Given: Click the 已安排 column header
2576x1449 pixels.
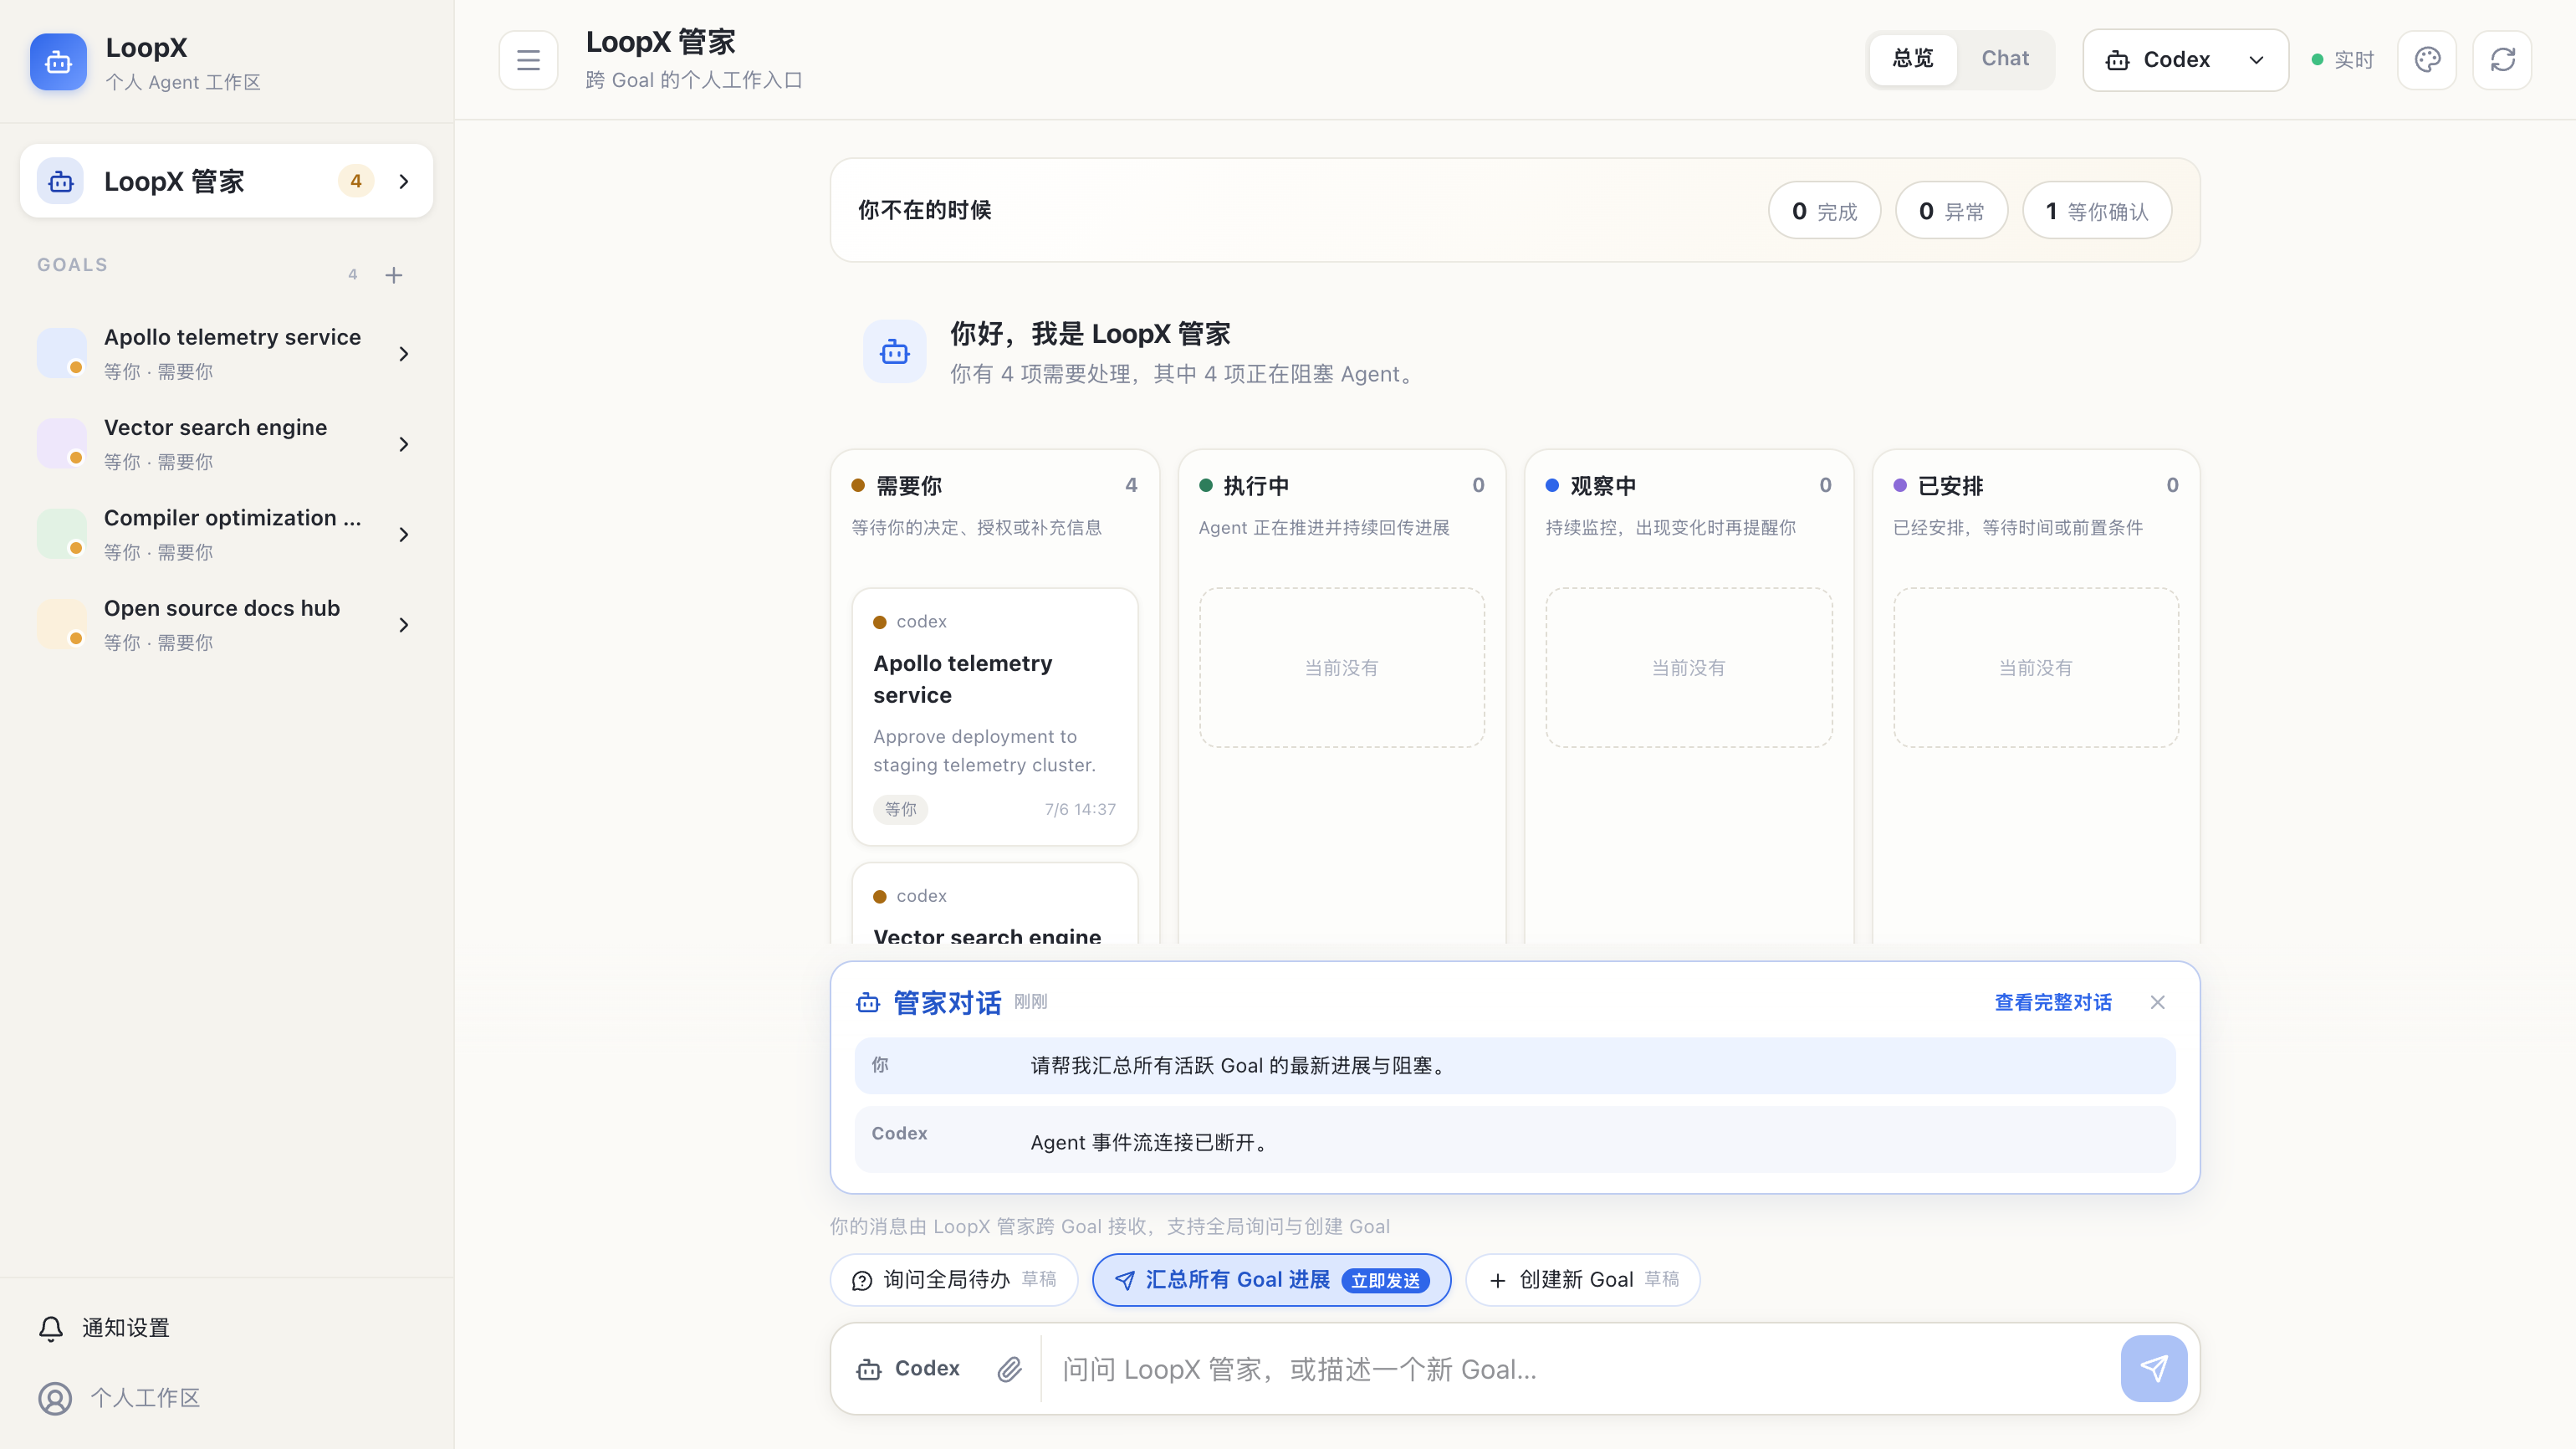Looking at the screenshot, I should click(x=2035, y=486).
